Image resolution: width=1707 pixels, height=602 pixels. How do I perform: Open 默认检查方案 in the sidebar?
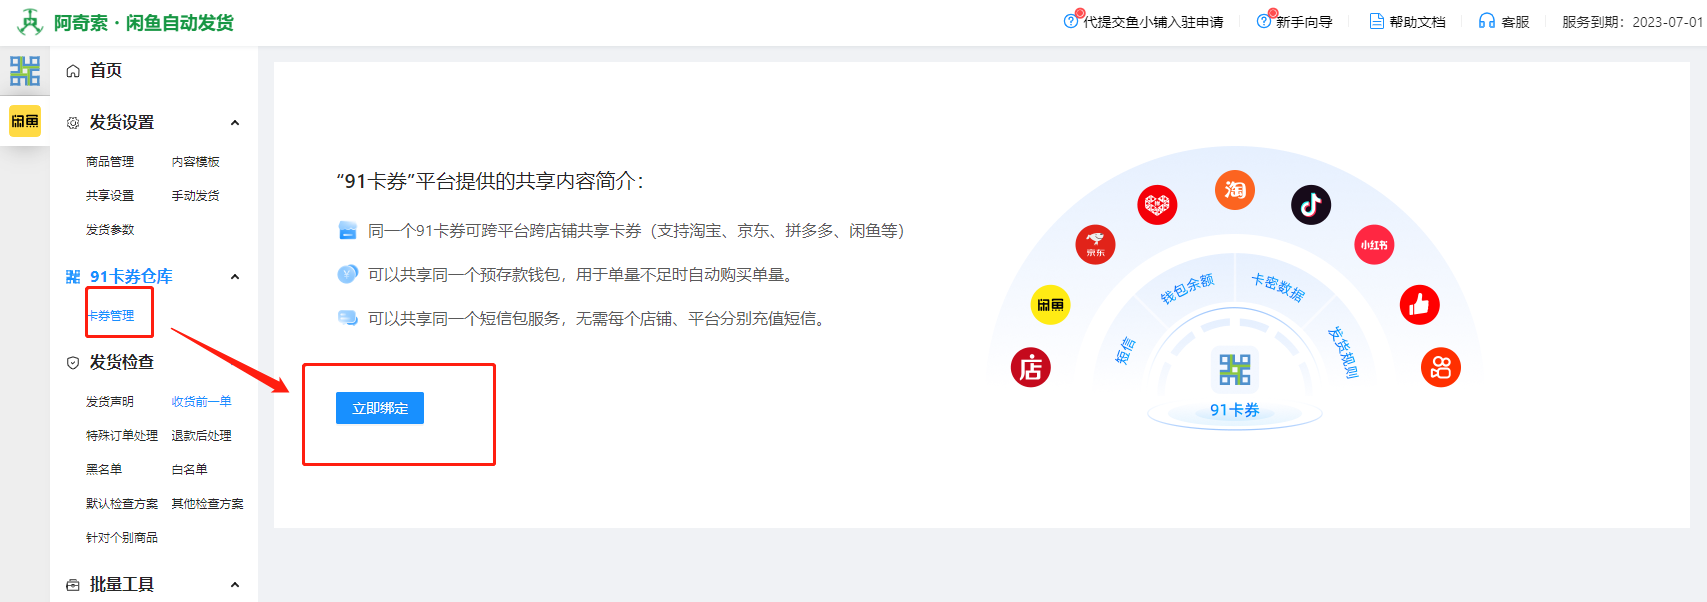click(x=122, y=504)
